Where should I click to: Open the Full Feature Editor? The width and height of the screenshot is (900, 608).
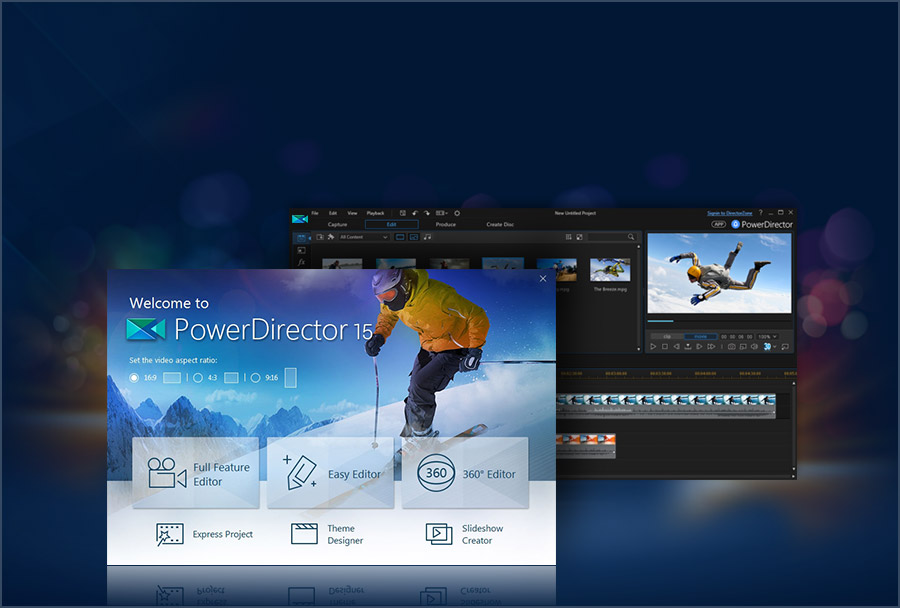coord(196,473)
